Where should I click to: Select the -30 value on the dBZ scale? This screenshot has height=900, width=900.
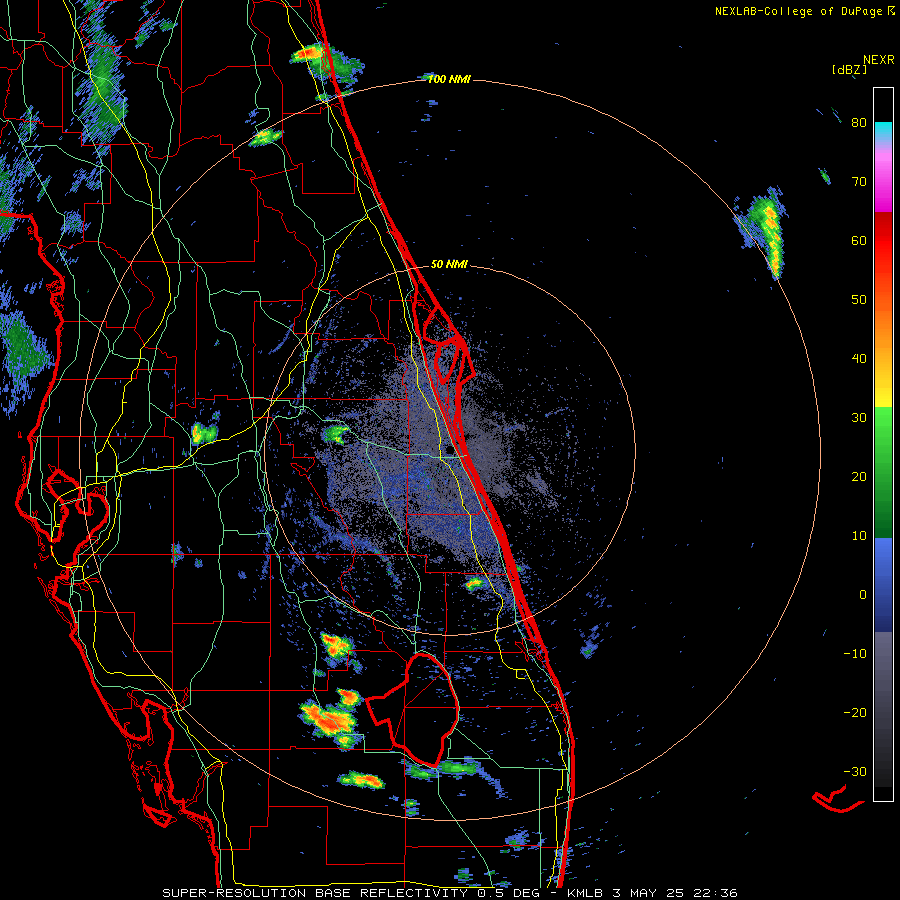[855, 772]
